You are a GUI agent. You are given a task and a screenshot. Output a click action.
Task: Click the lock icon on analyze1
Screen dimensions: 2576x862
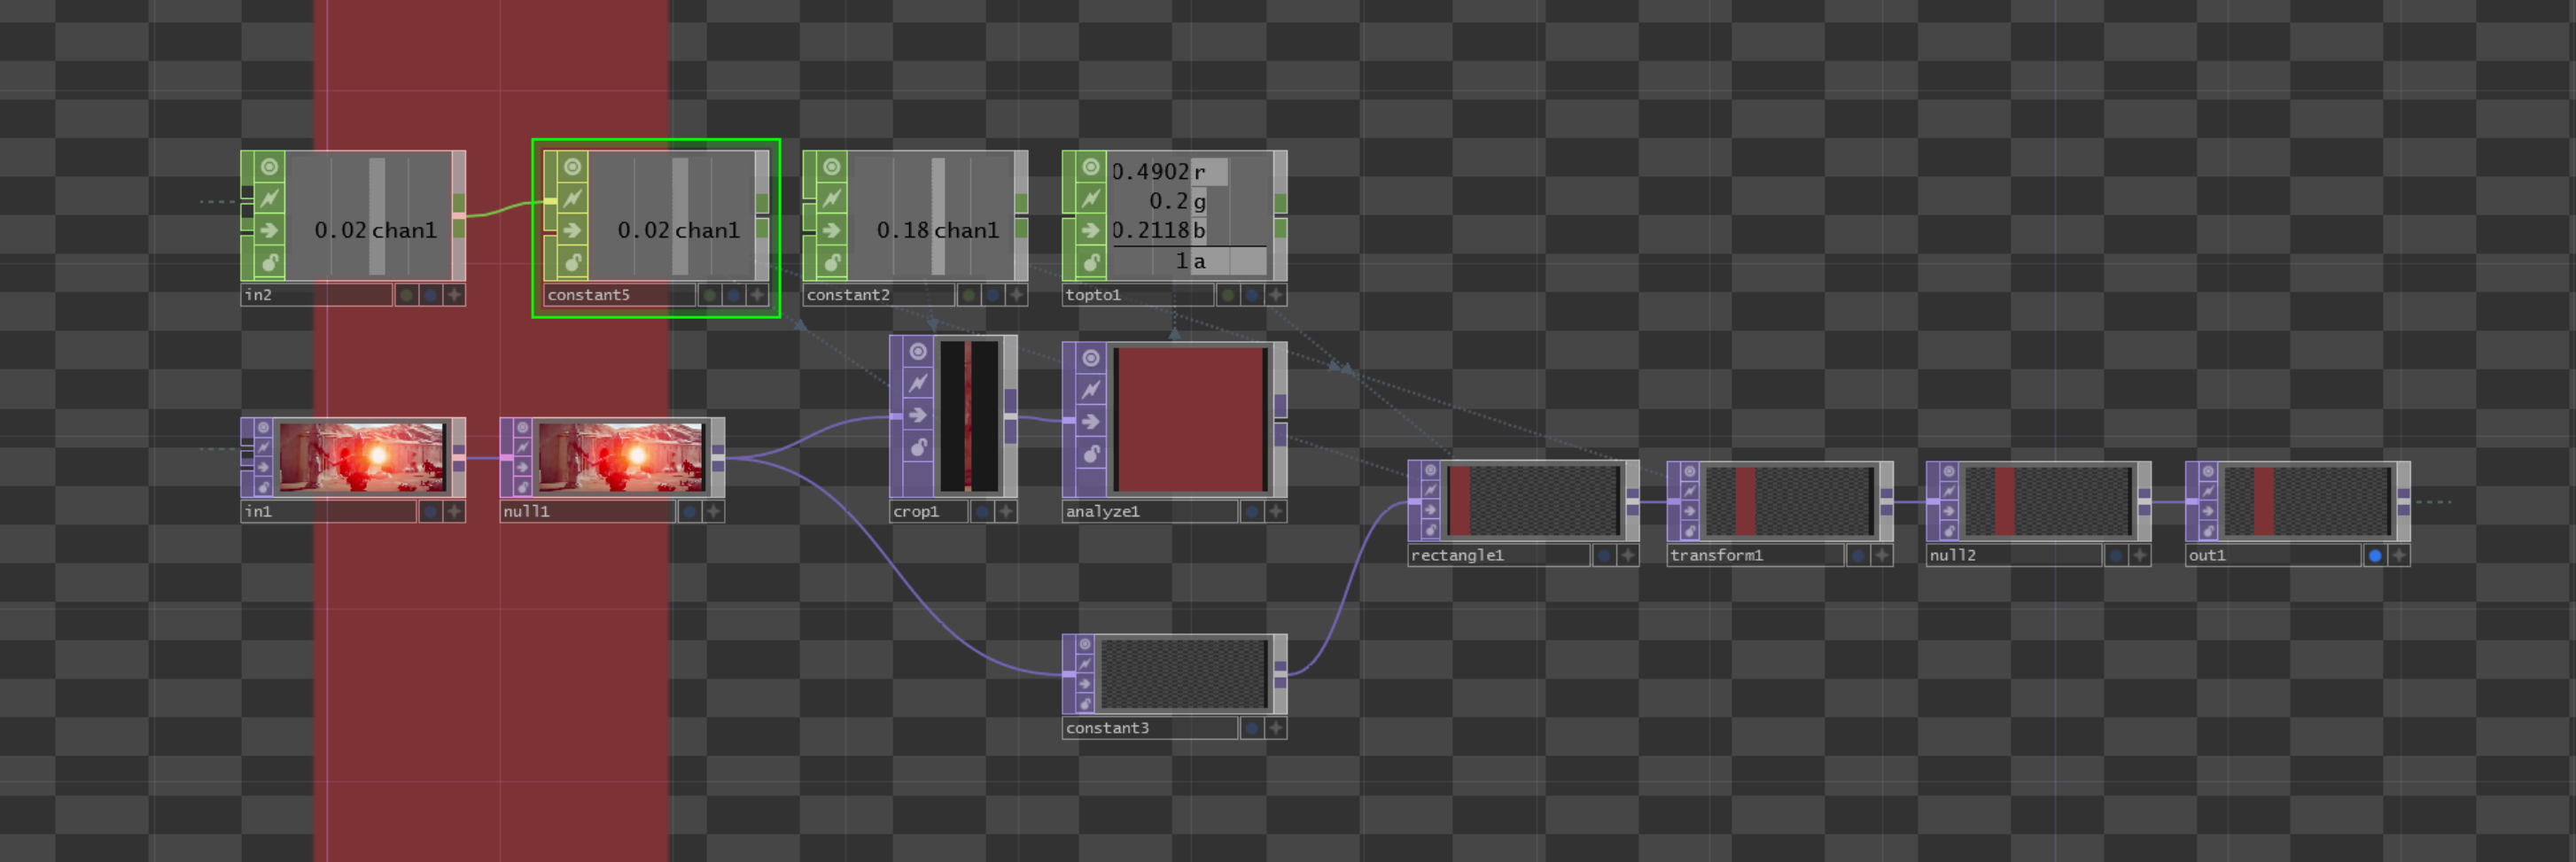point(1091,453)
